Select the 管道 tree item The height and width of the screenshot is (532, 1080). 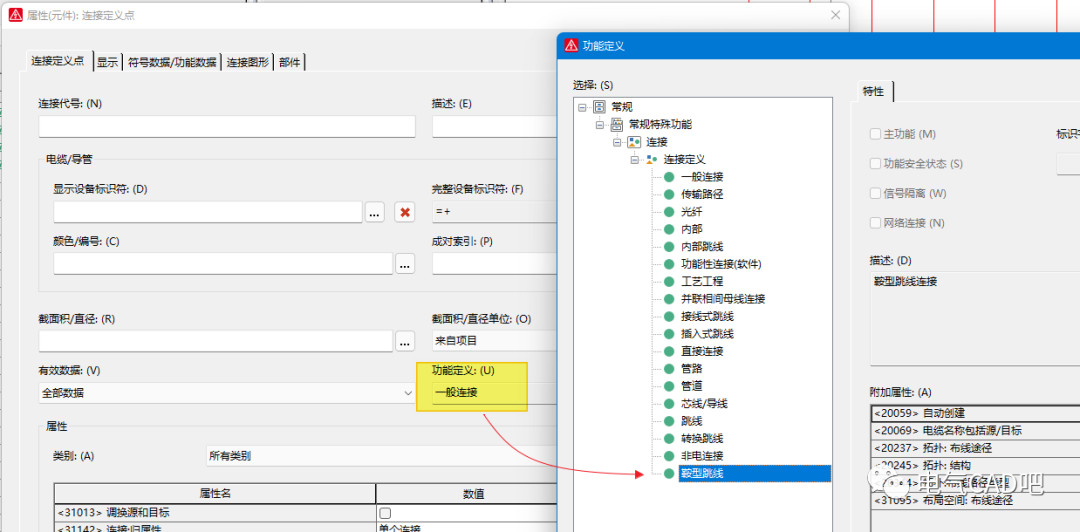pyautogui.click(x=692, y=386)
